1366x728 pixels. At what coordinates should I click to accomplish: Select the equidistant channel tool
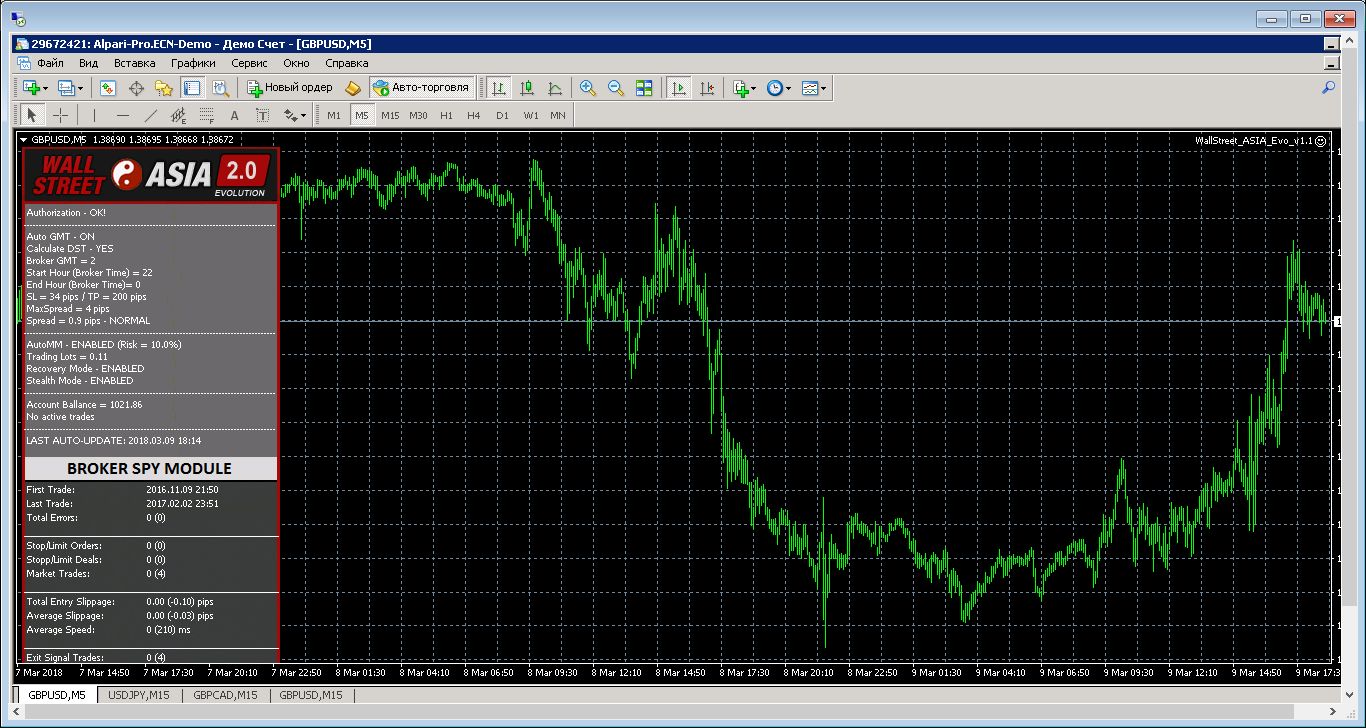[x=179, y=115]
